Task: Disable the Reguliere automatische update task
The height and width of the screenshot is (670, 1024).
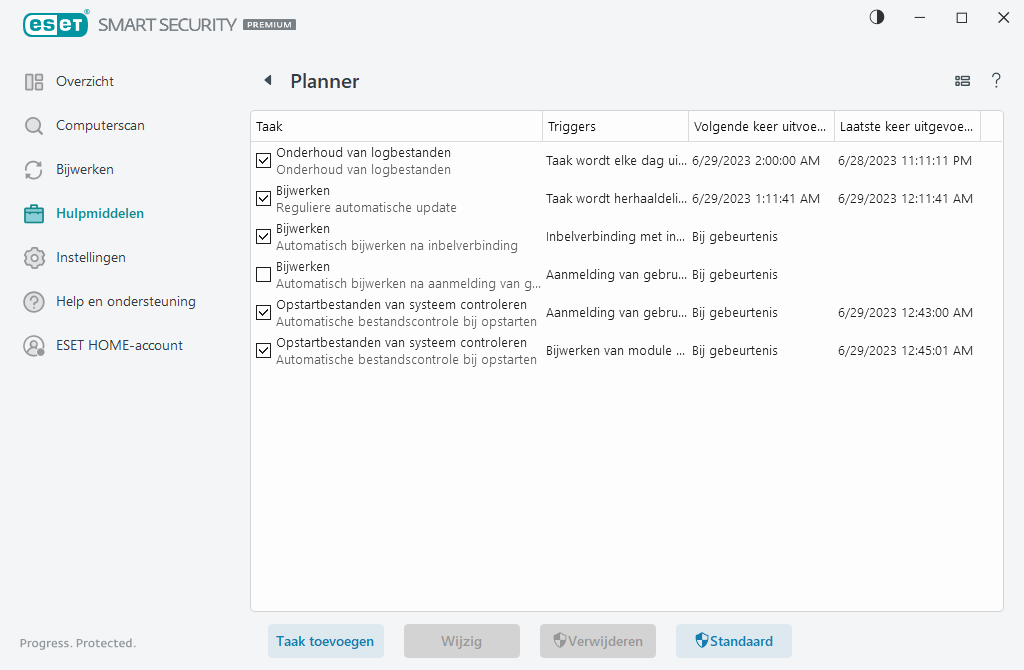Action: click(x=263, y=198)
